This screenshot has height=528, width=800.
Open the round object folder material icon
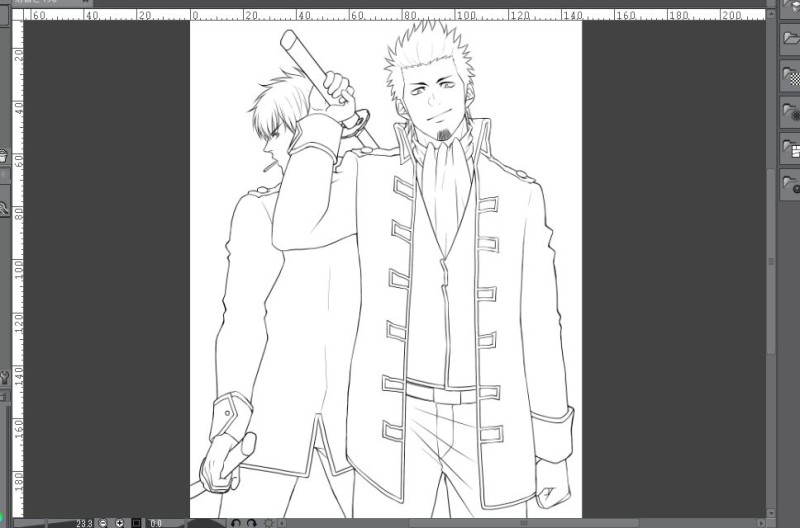coord(791,184)
